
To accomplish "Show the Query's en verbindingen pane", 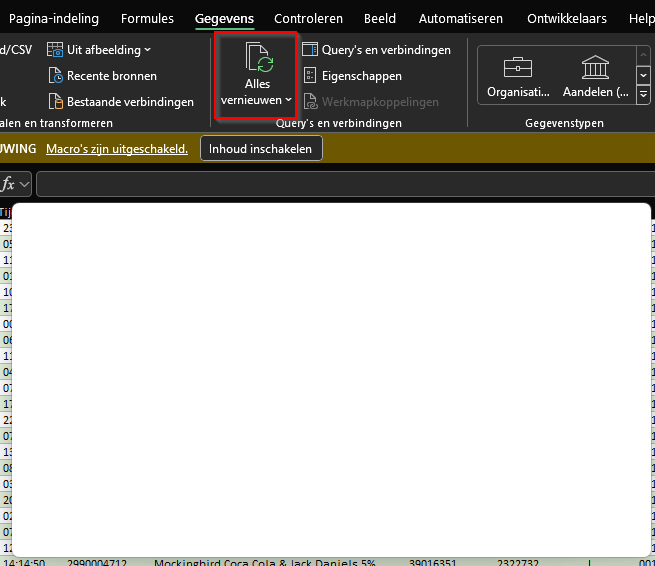I will click(386, 50).
